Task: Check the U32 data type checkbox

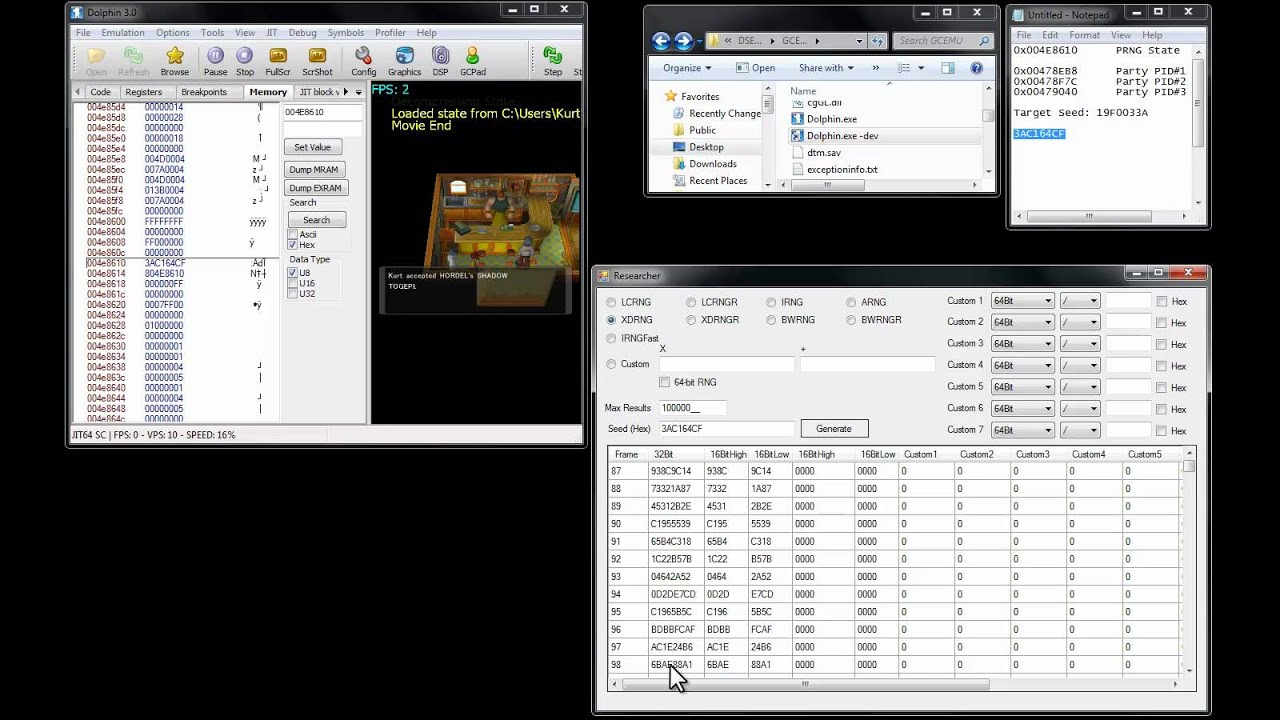Action: coord(293,294)
